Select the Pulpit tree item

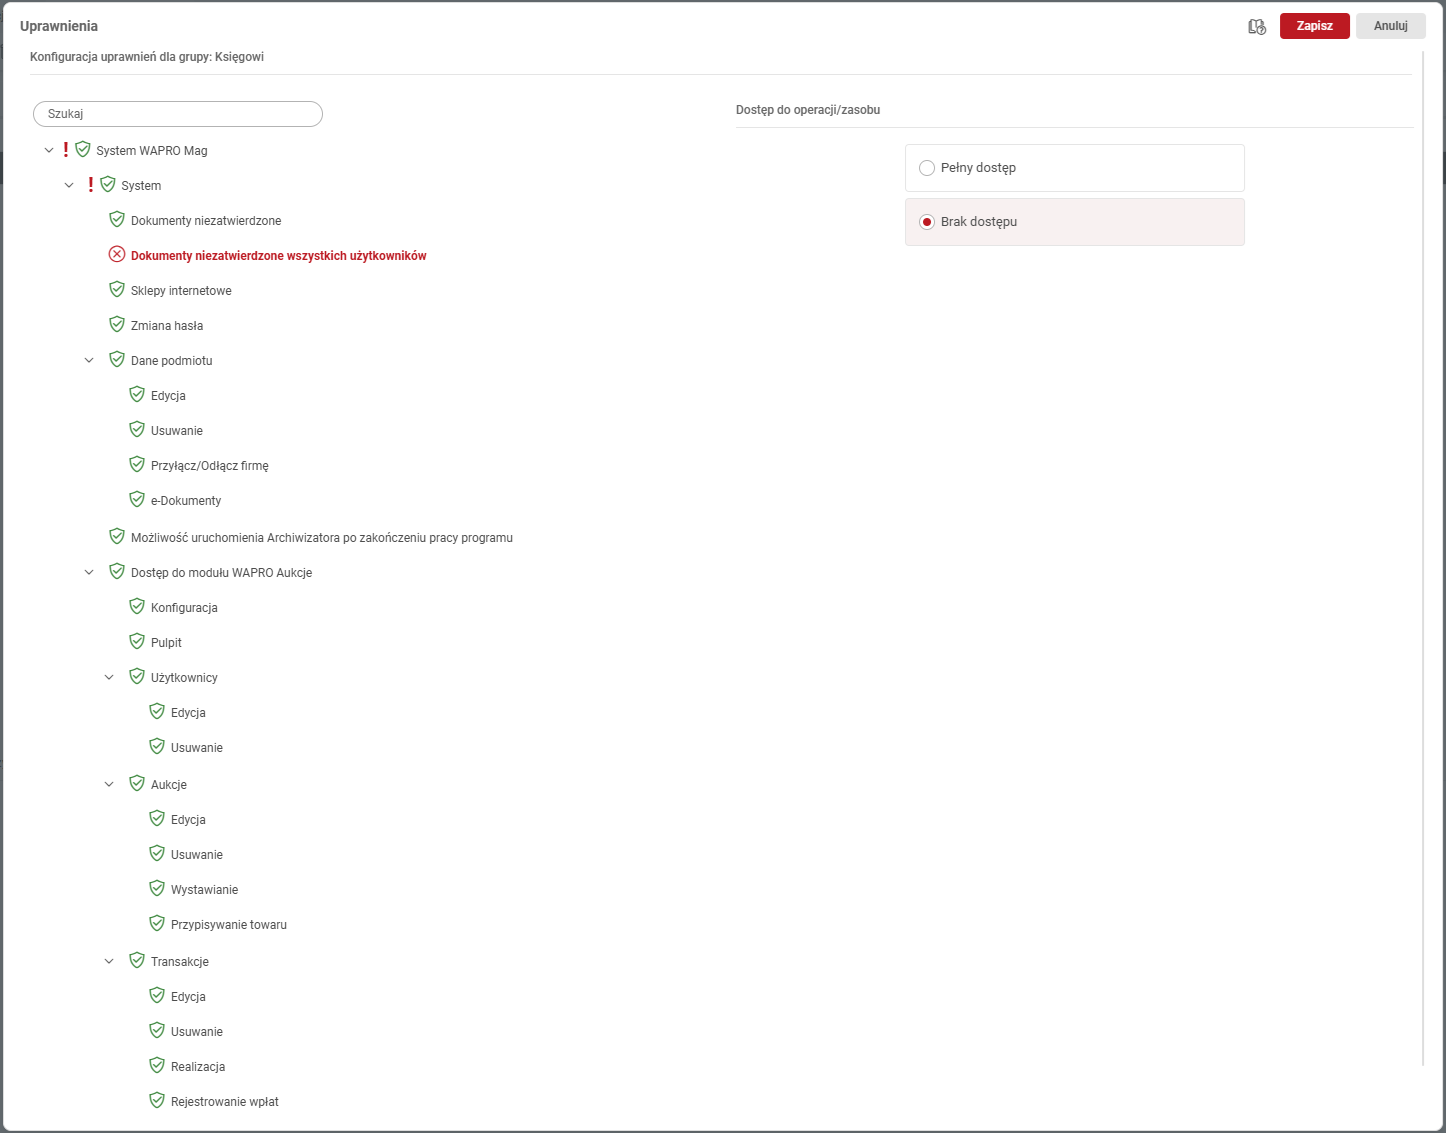(x=166, y=643)
